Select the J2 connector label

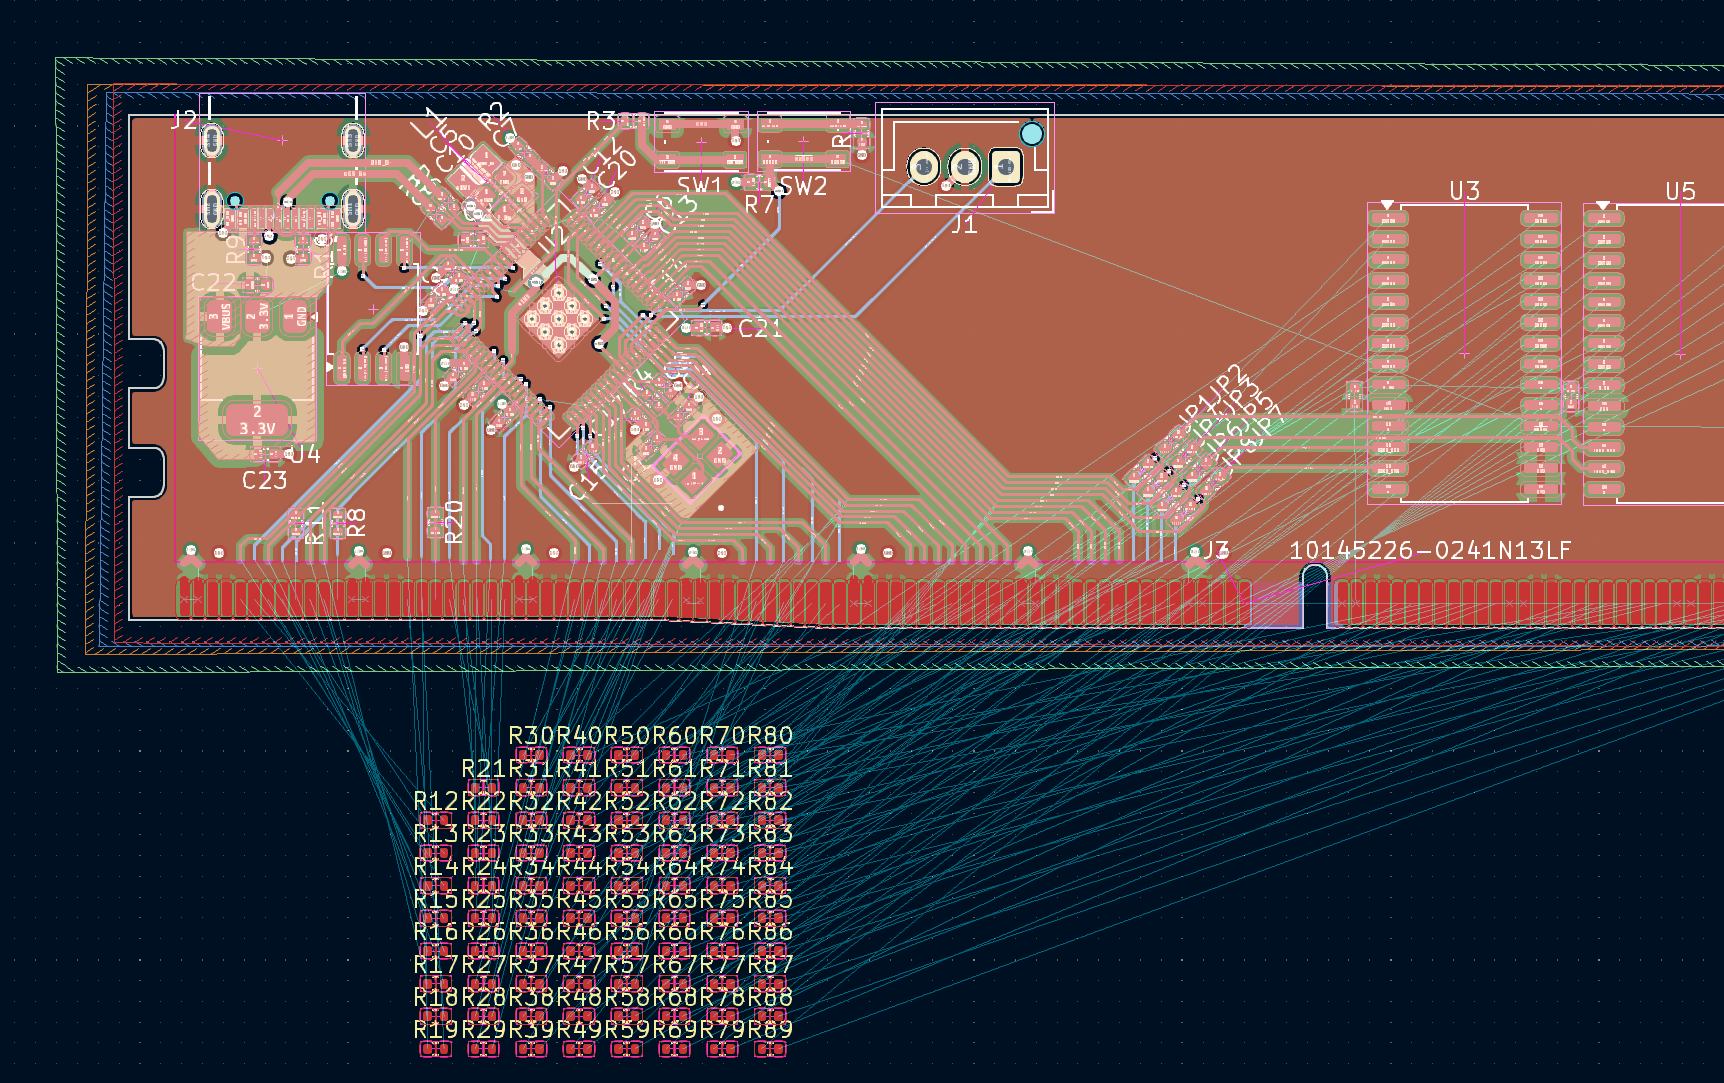click(184, 121)
